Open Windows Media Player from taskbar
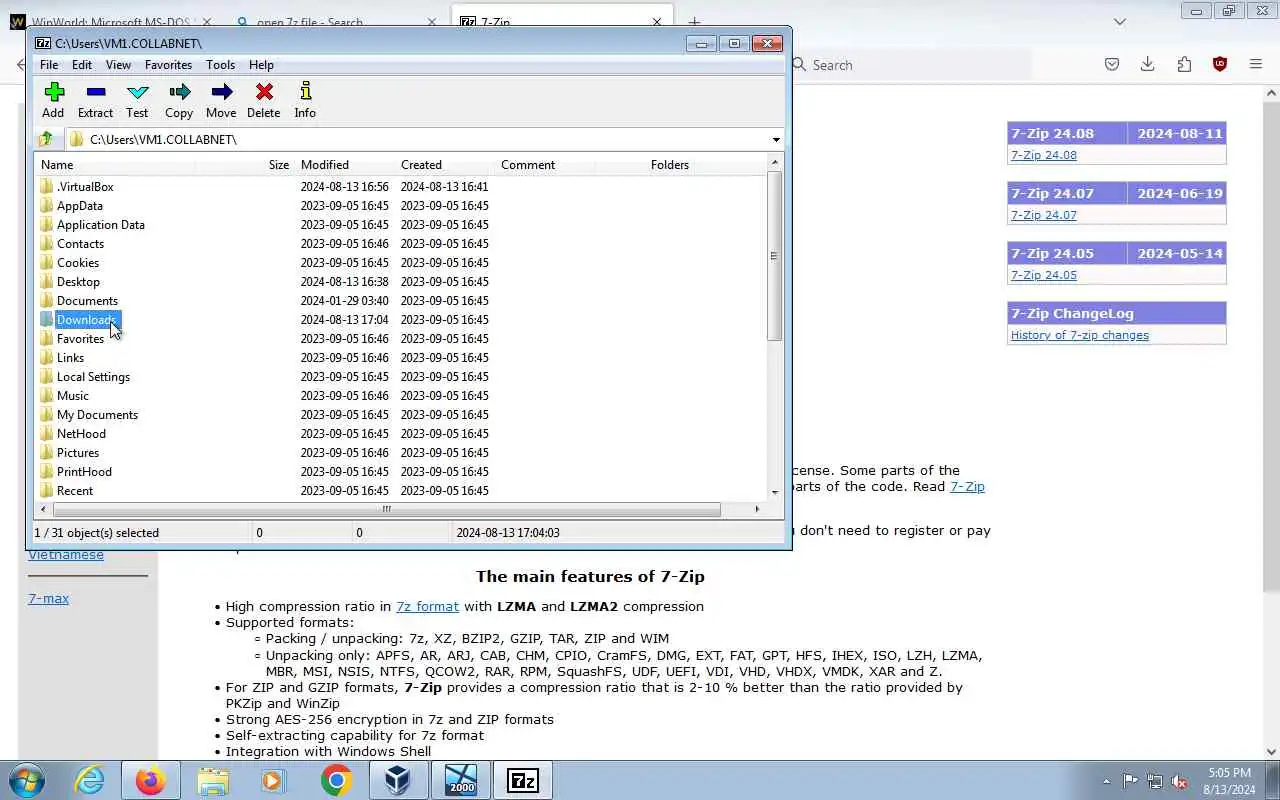This screenshot has width=1280, height=800. [274, 780]
